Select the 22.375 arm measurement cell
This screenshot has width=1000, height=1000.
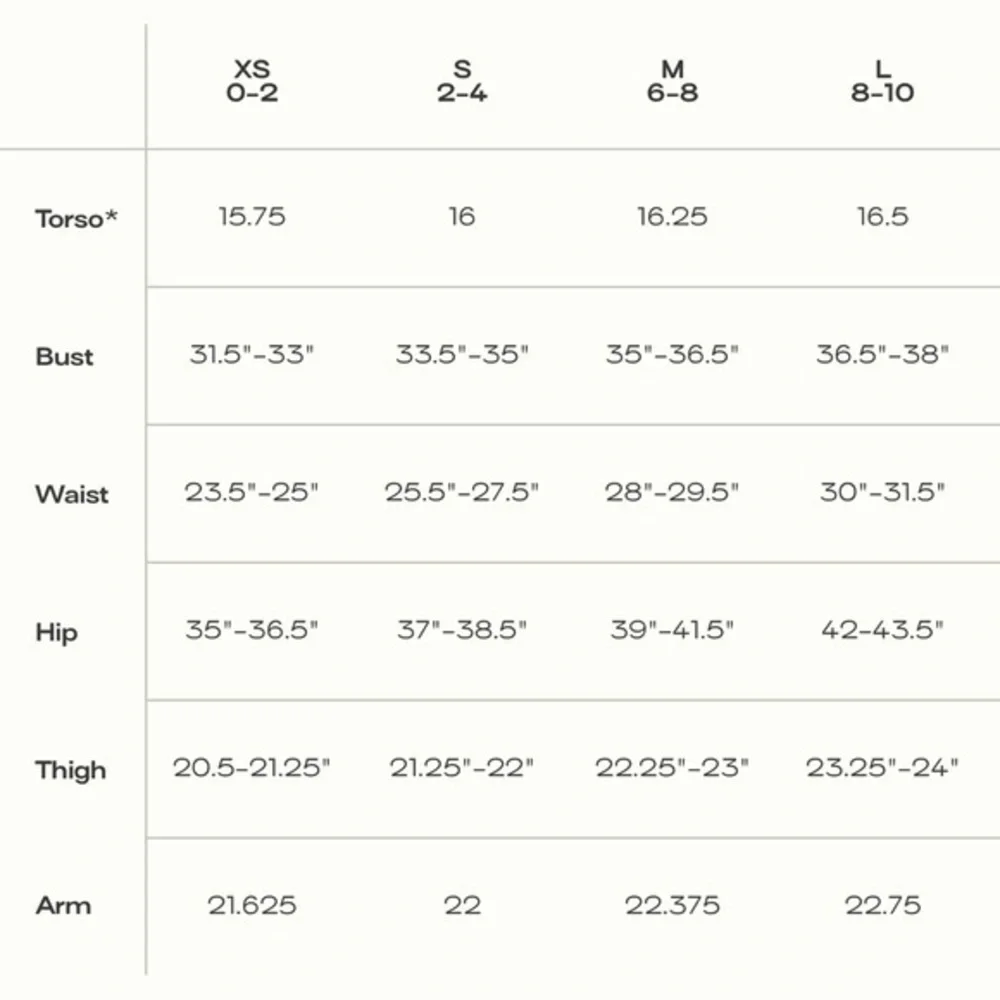[x=672, y=905]
